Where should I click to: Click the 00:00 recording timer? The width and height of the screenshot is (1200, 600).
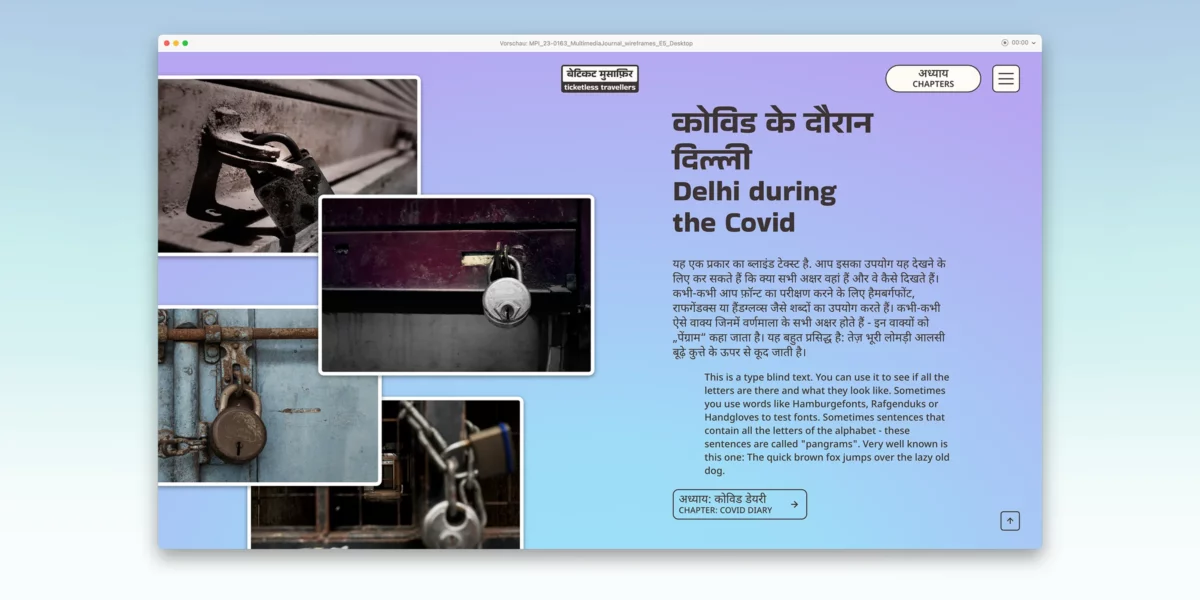(1020, 43)
